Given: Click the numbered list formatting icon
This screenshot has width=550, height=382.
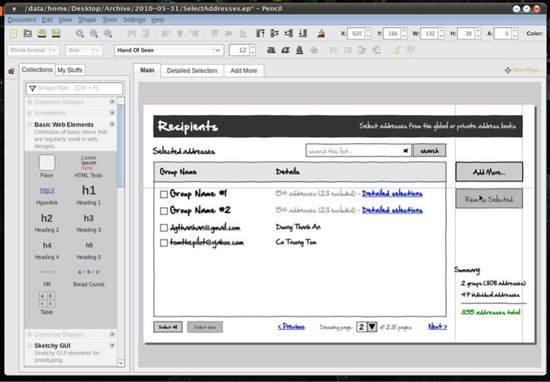Looking at the screenshot, I should click(x=348, y=50).
